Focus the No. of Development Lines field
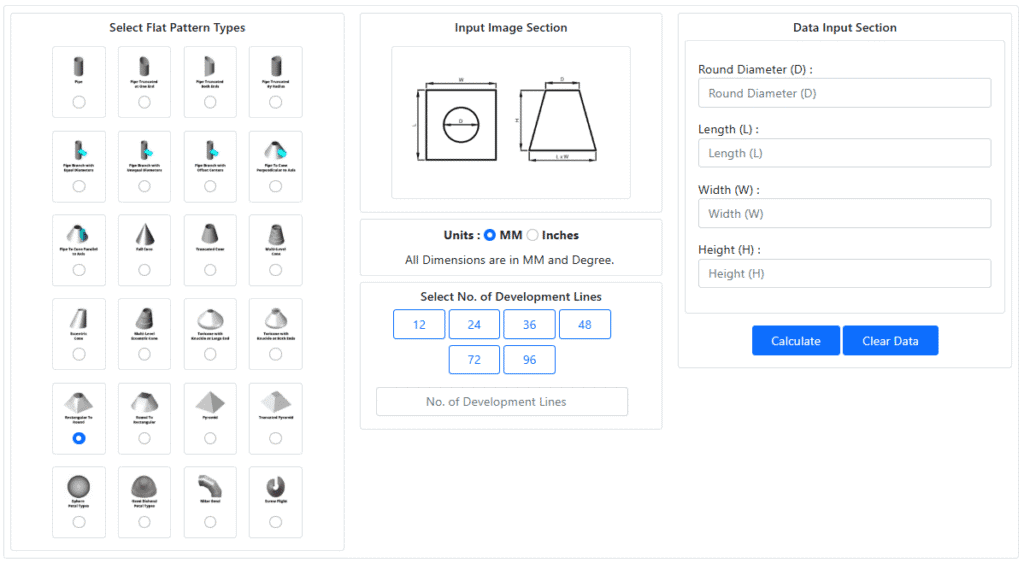This screenshot has height=563, width=1024. click(x=502, y=402)
